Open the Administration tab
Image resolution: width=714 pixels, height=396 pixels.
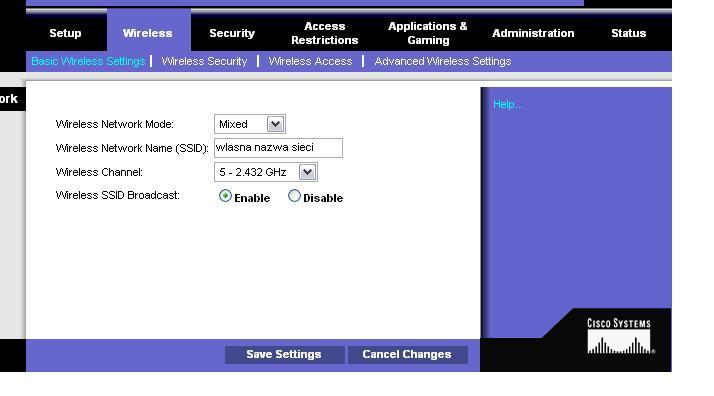[533, 33]
